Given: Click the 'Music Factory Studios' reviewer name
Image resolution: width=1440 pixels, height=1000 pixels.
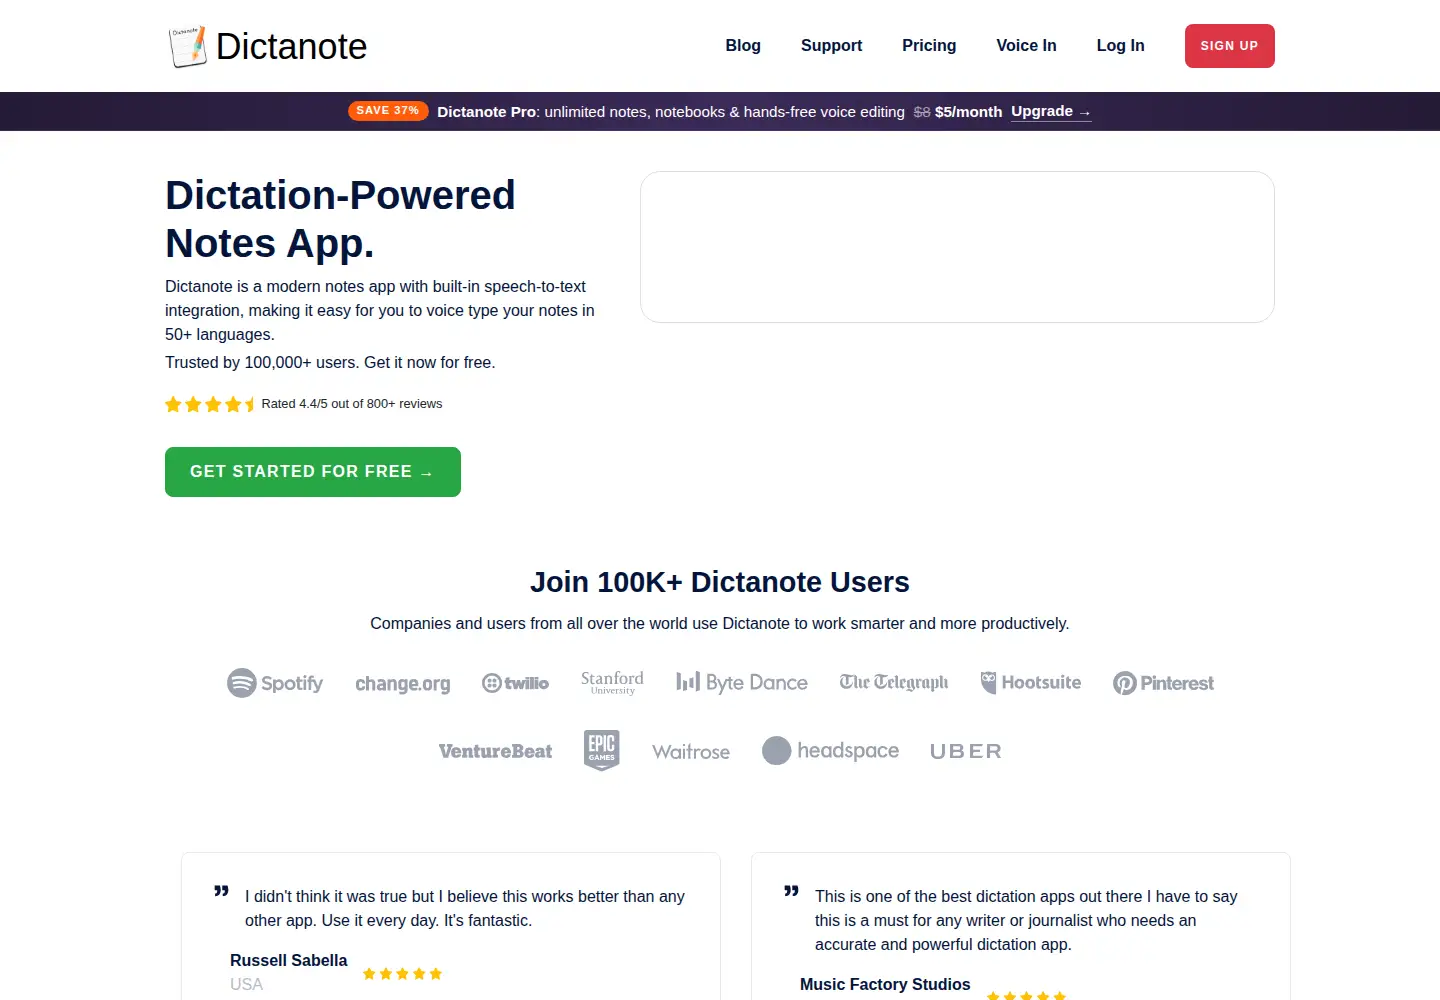Looking at the screenshot, I should click(885, 984).
